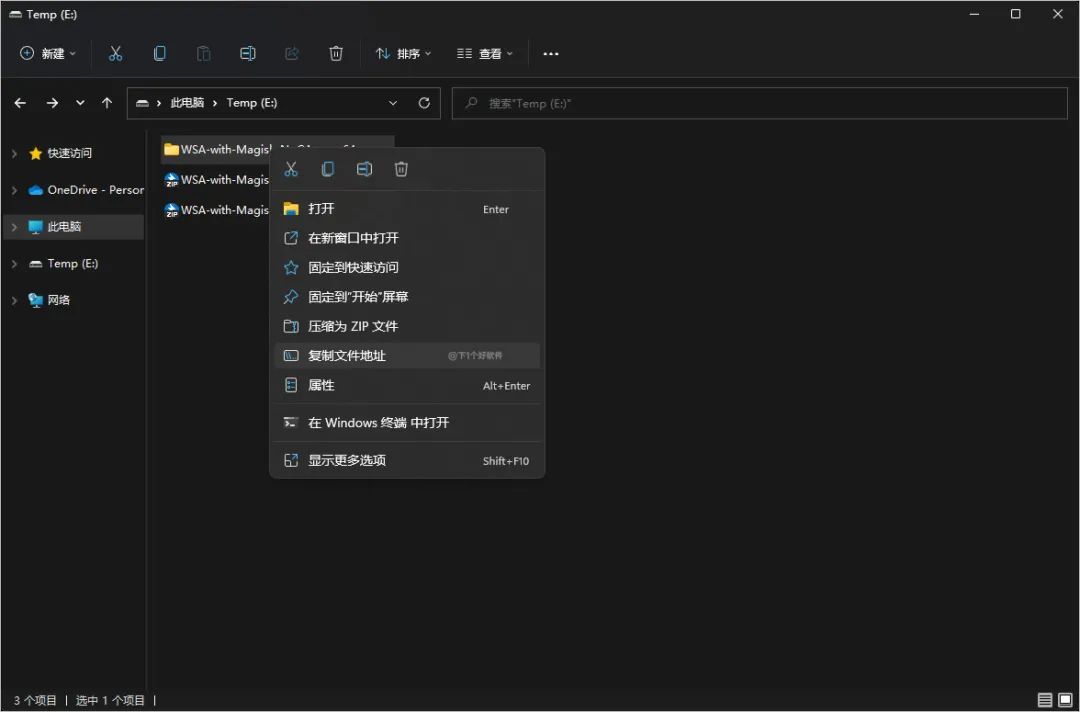Open the 新建 (New) dropdown
The height and width of the screenshot is (712, 1080).
coord(48,53)
